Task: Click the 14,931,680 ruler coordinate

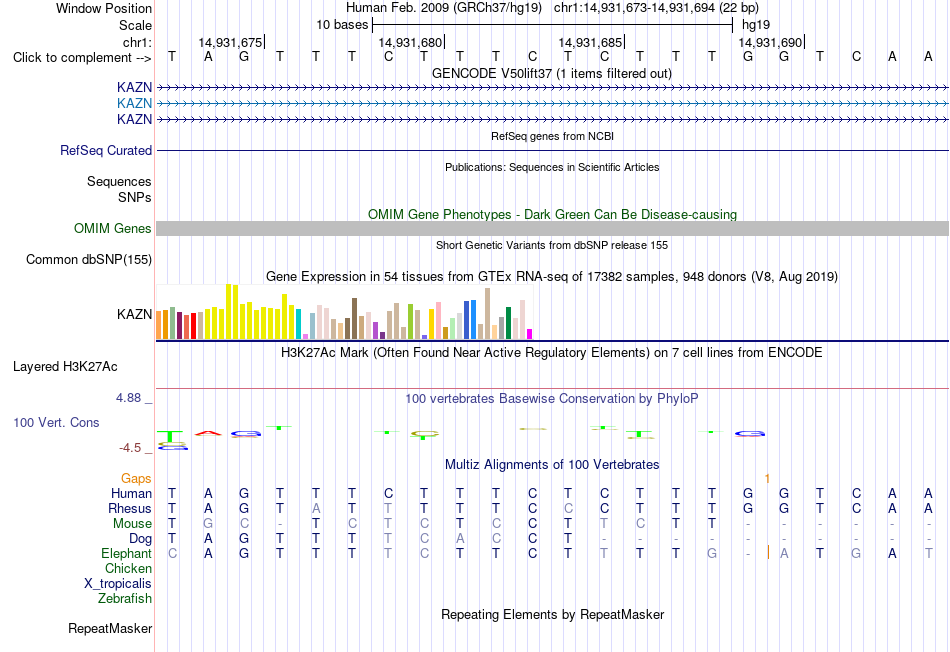Action: coord(410,42)
